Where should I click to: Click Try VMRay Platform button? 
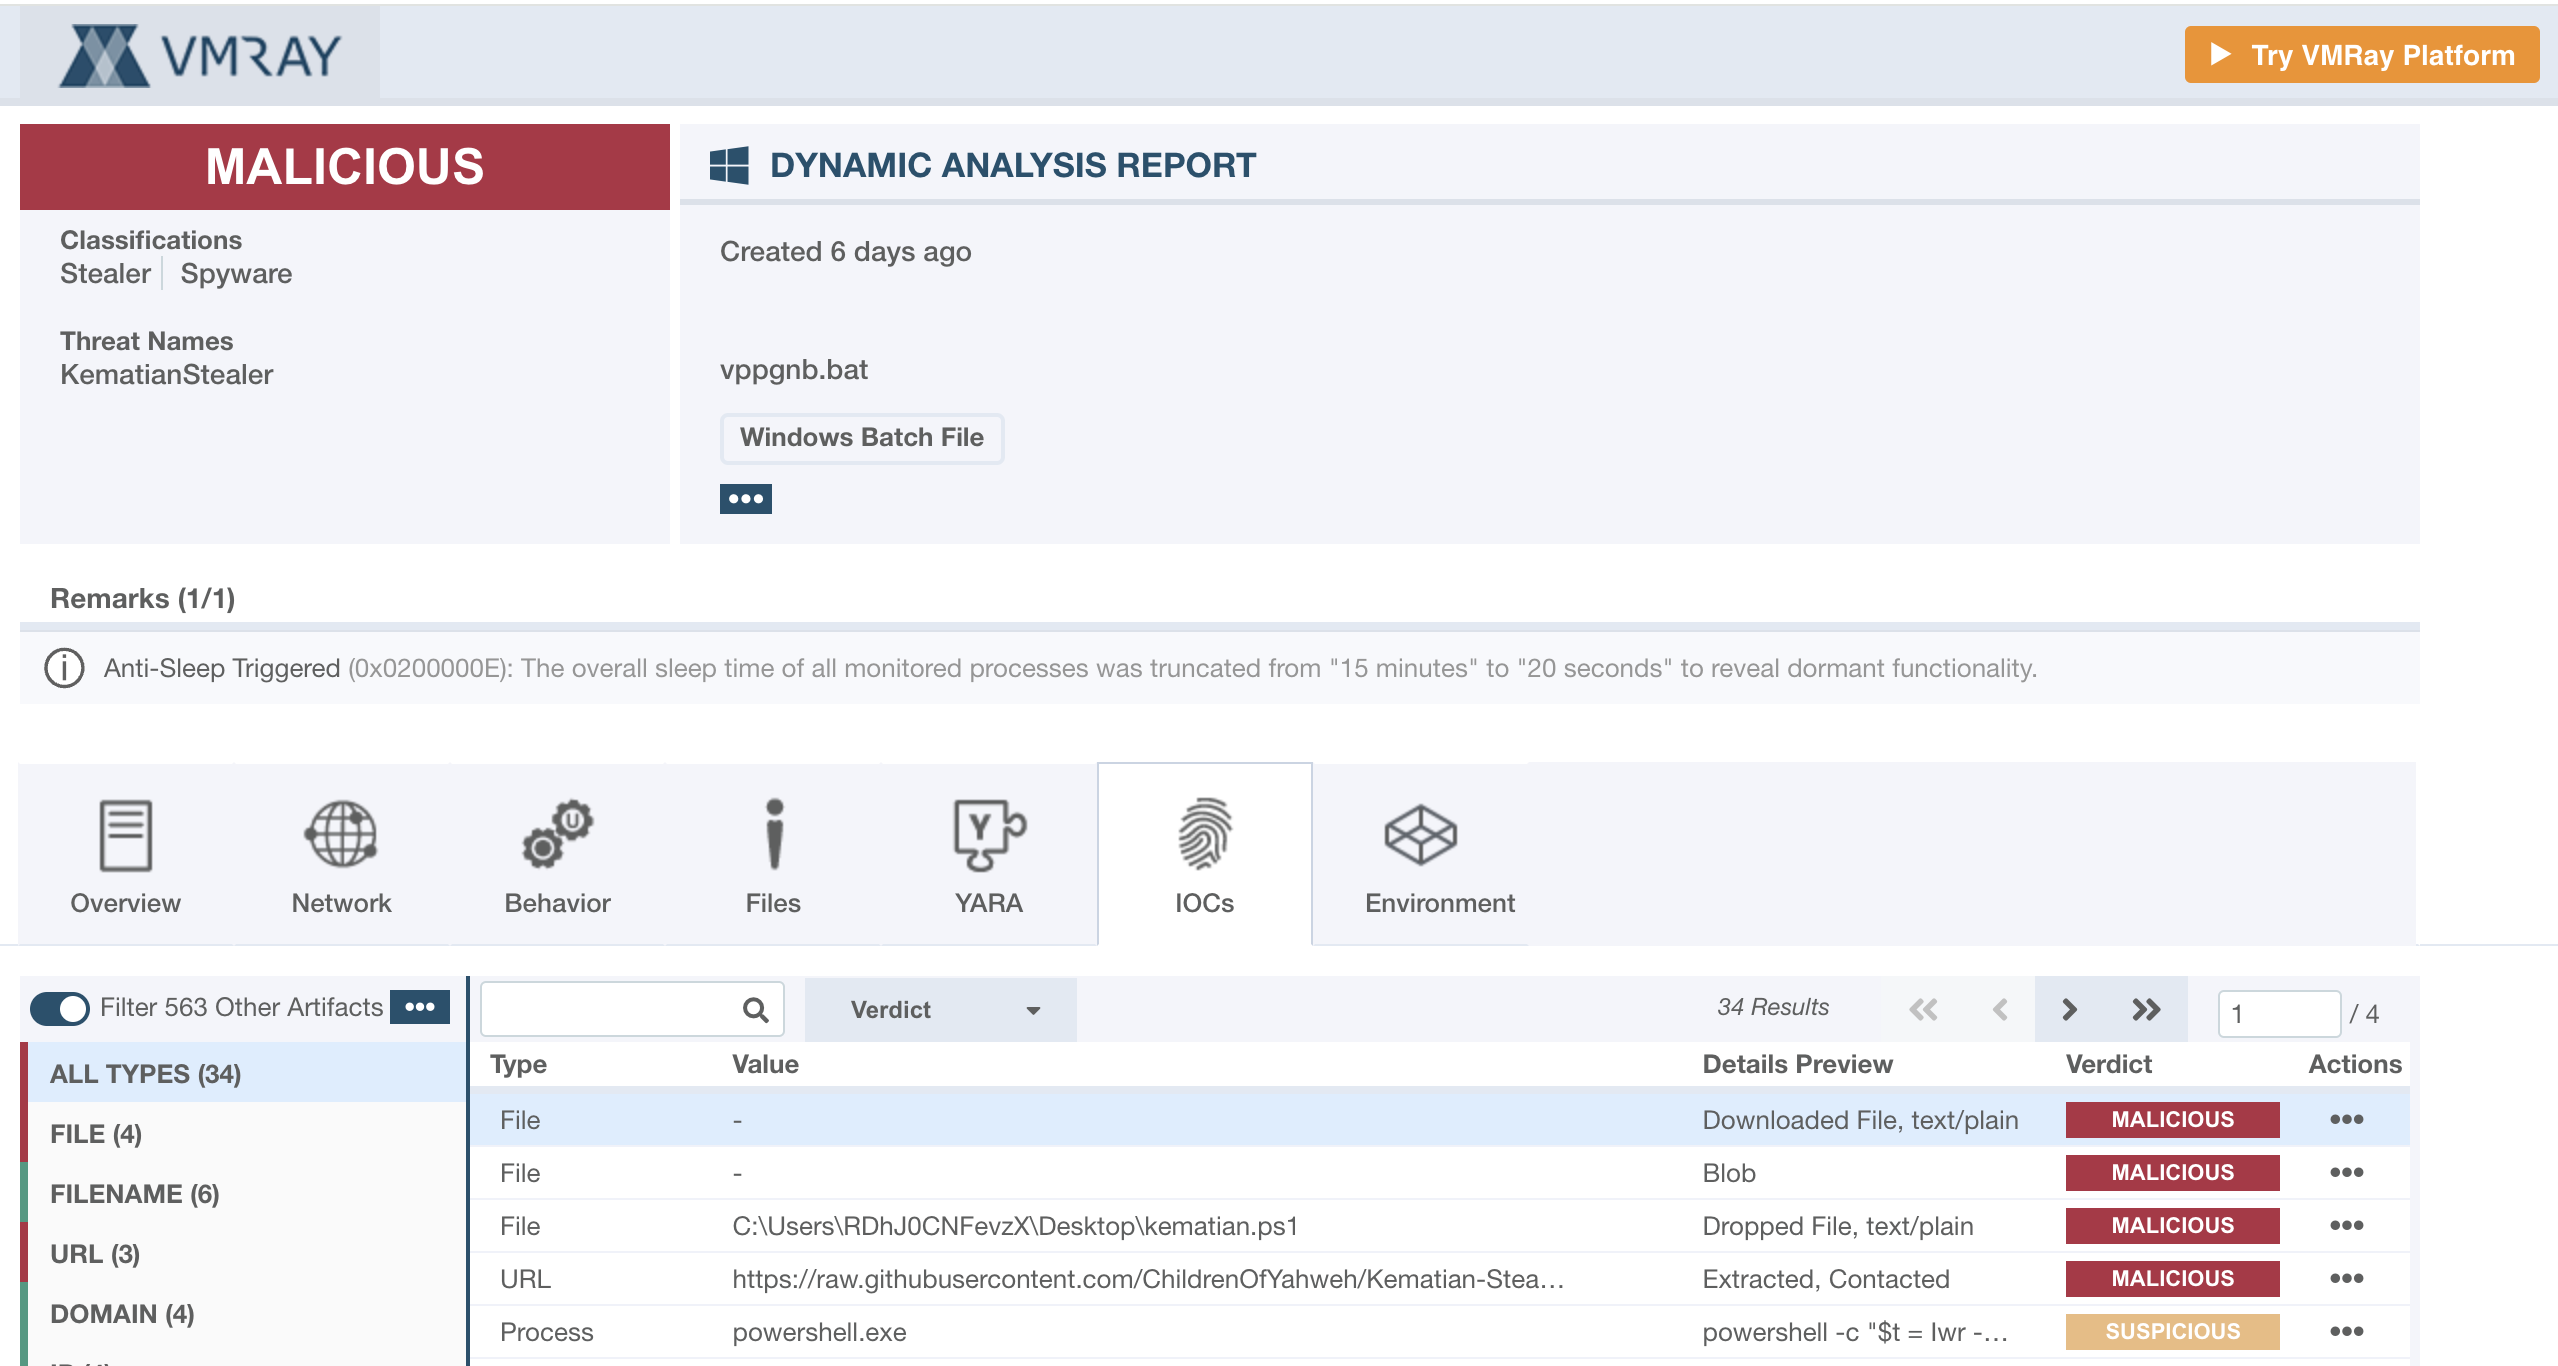2361,55
